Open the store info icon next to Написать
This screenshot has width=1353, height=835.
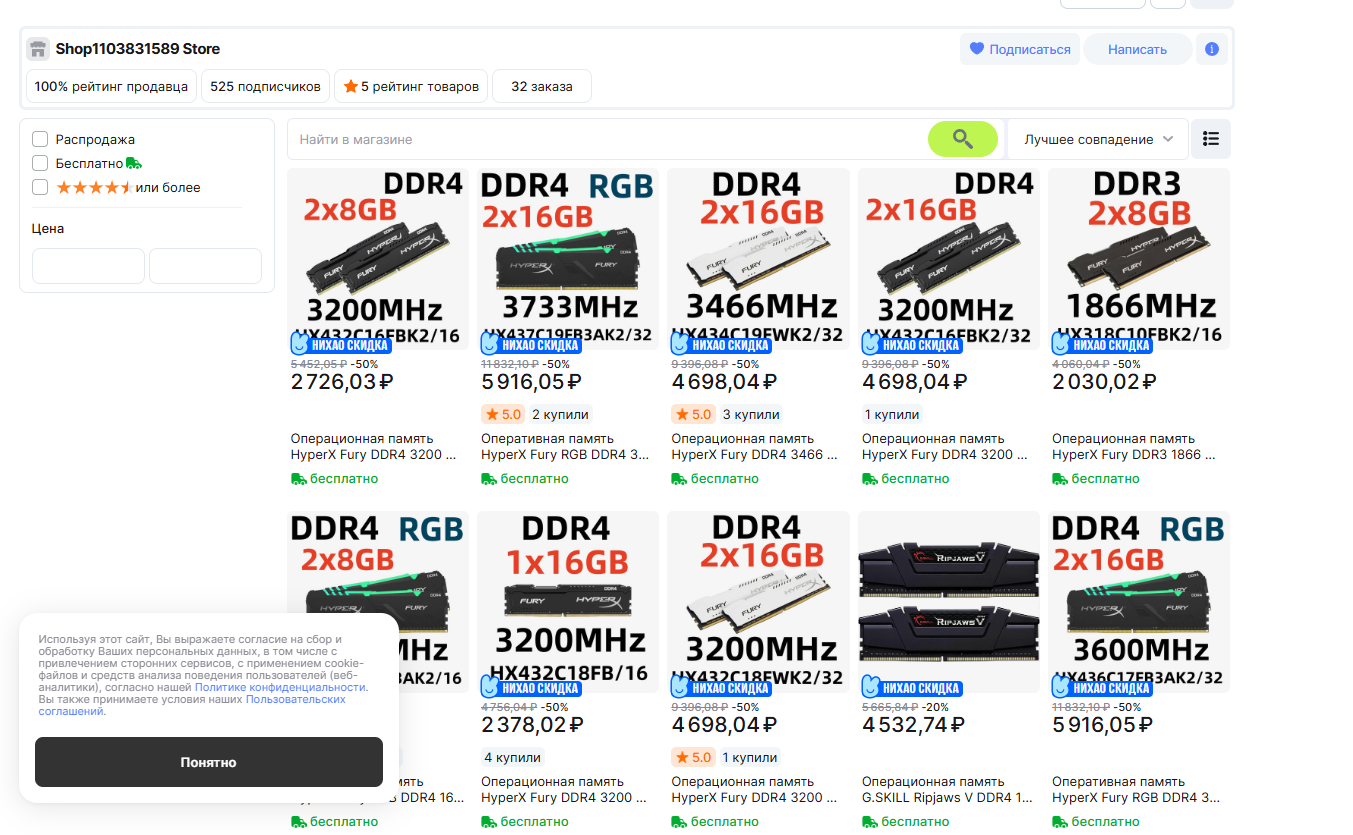coord(1212,49)
